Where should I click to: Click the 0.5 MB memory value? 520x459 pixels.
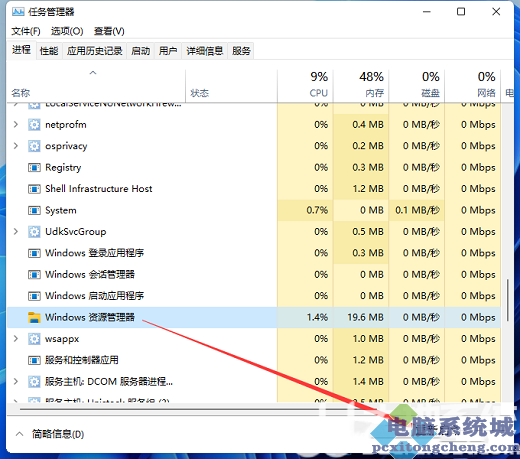pyautogui.click(x=368, y=232)
